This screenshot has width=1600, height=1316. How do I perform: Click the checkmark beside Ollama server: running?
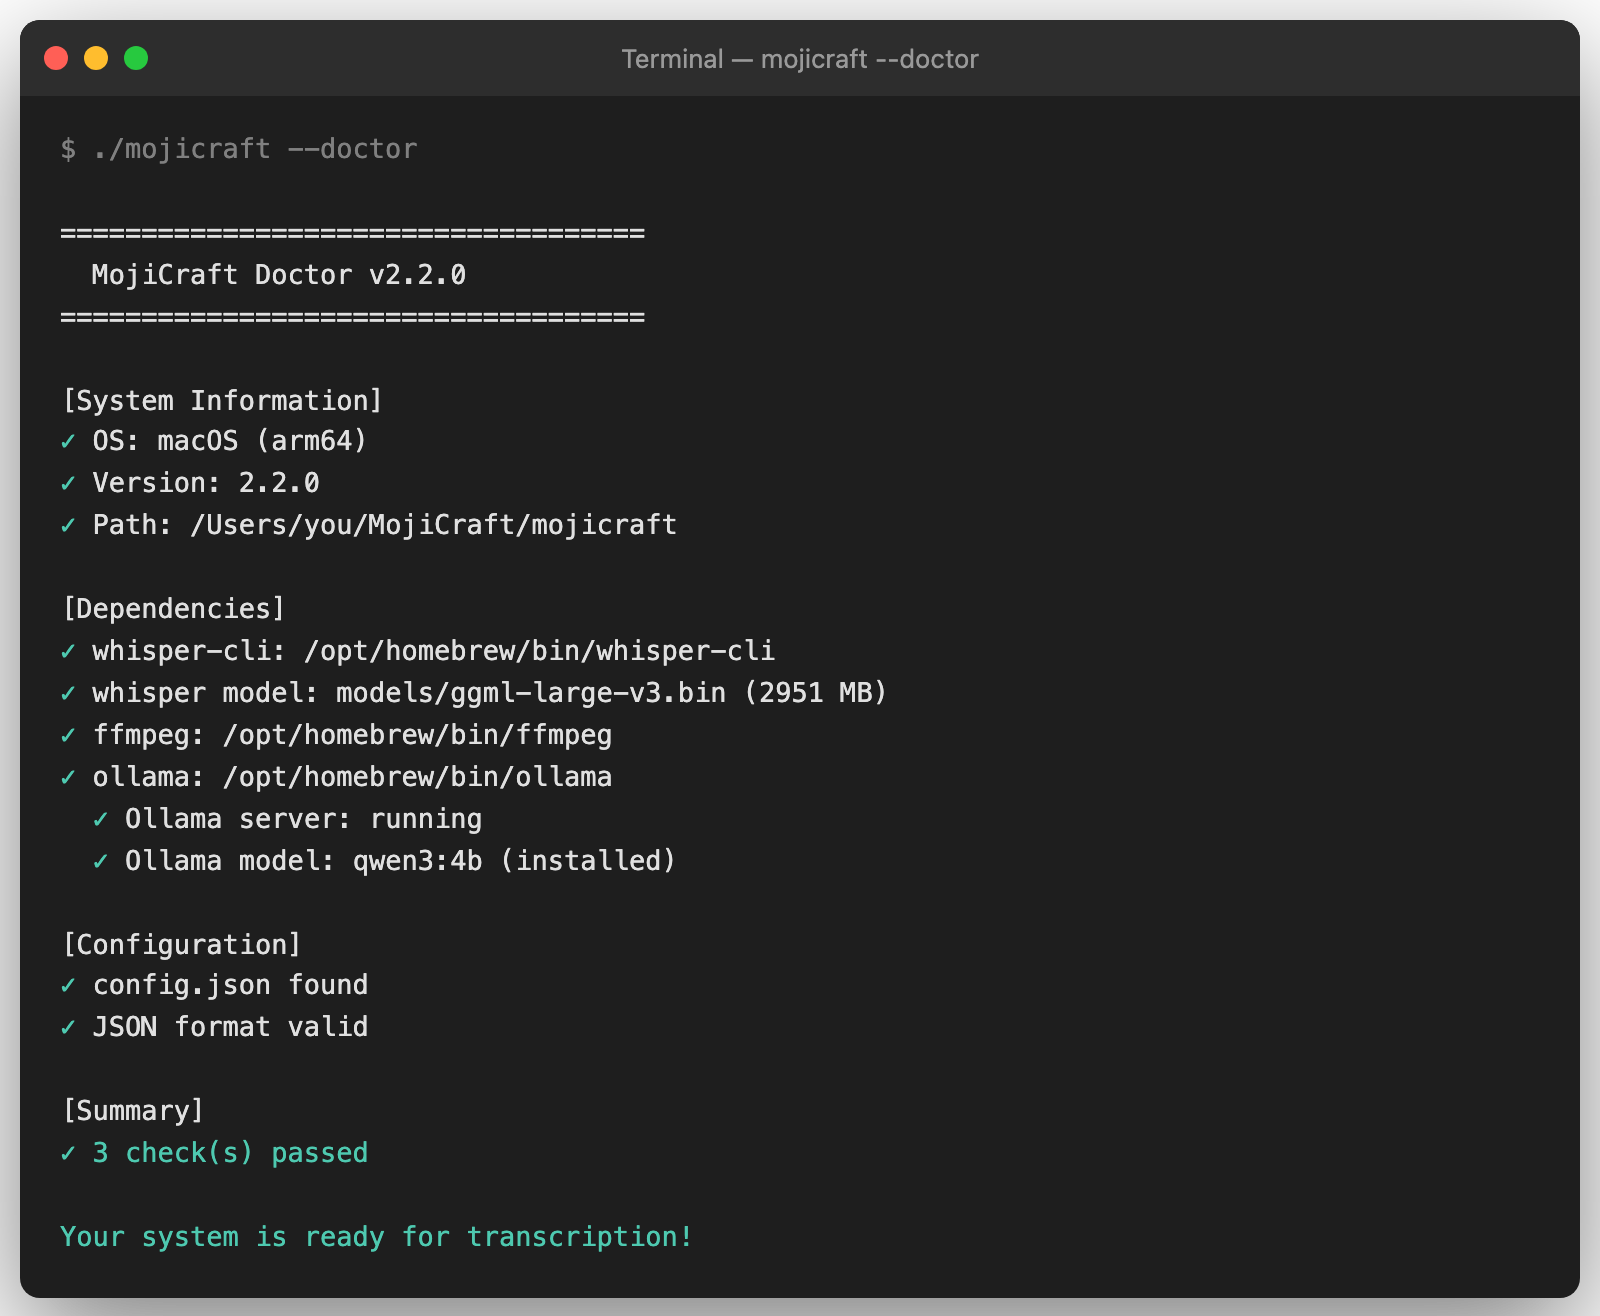100,819
